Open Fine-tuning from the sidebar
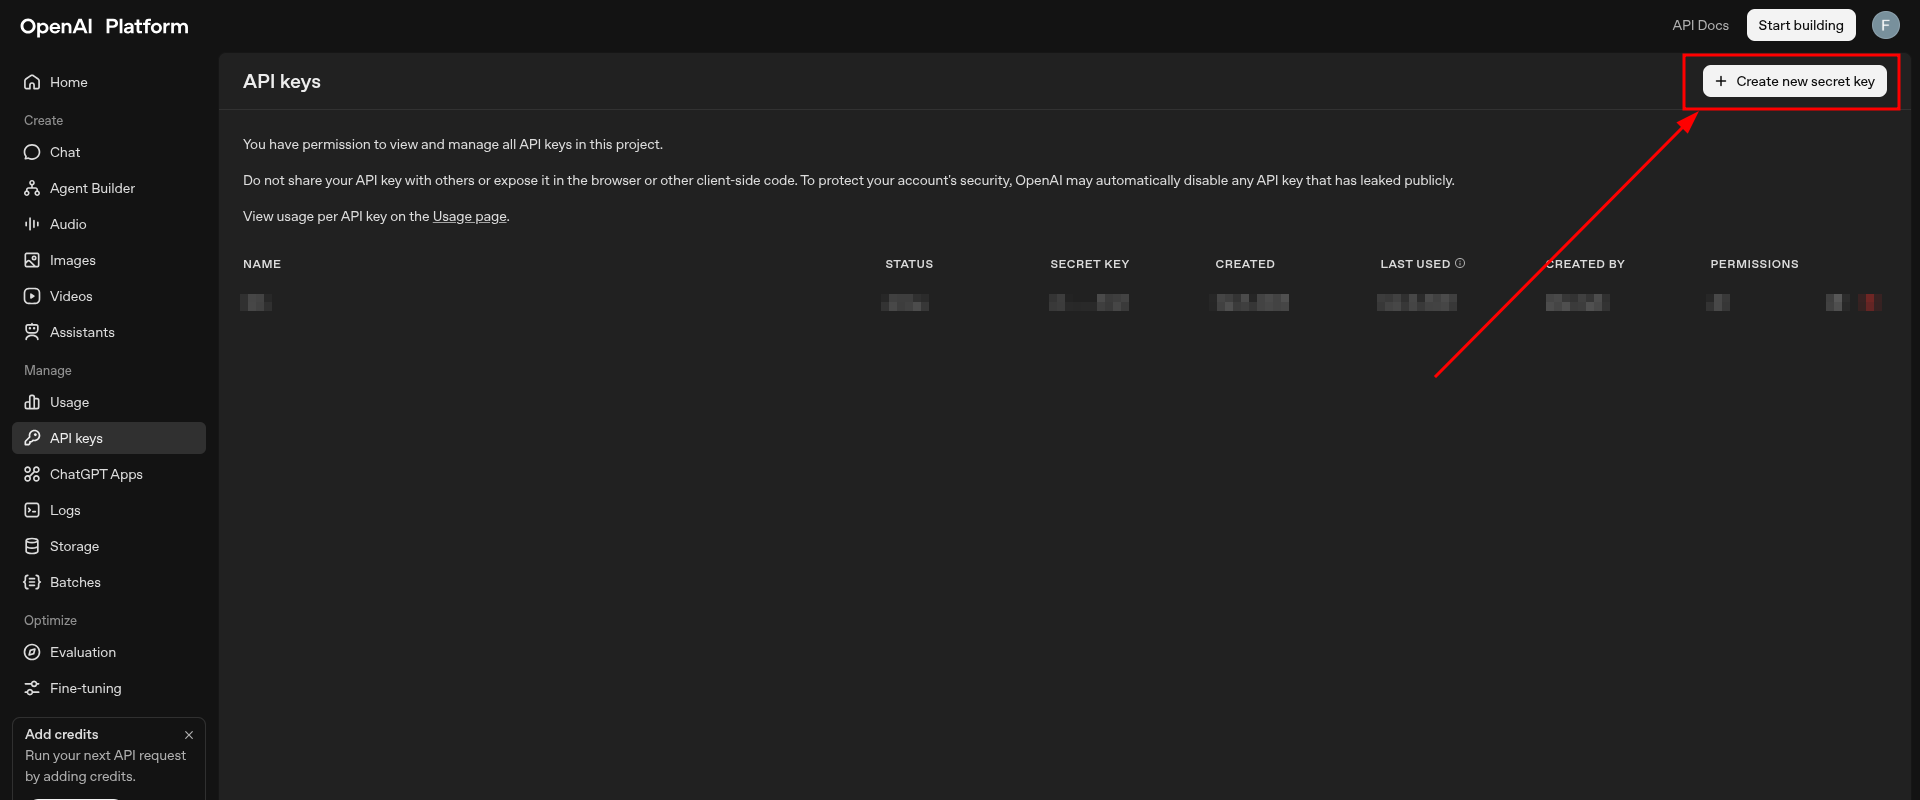Viewport: 1920px width, 800px height. click(x=85, y=688)
